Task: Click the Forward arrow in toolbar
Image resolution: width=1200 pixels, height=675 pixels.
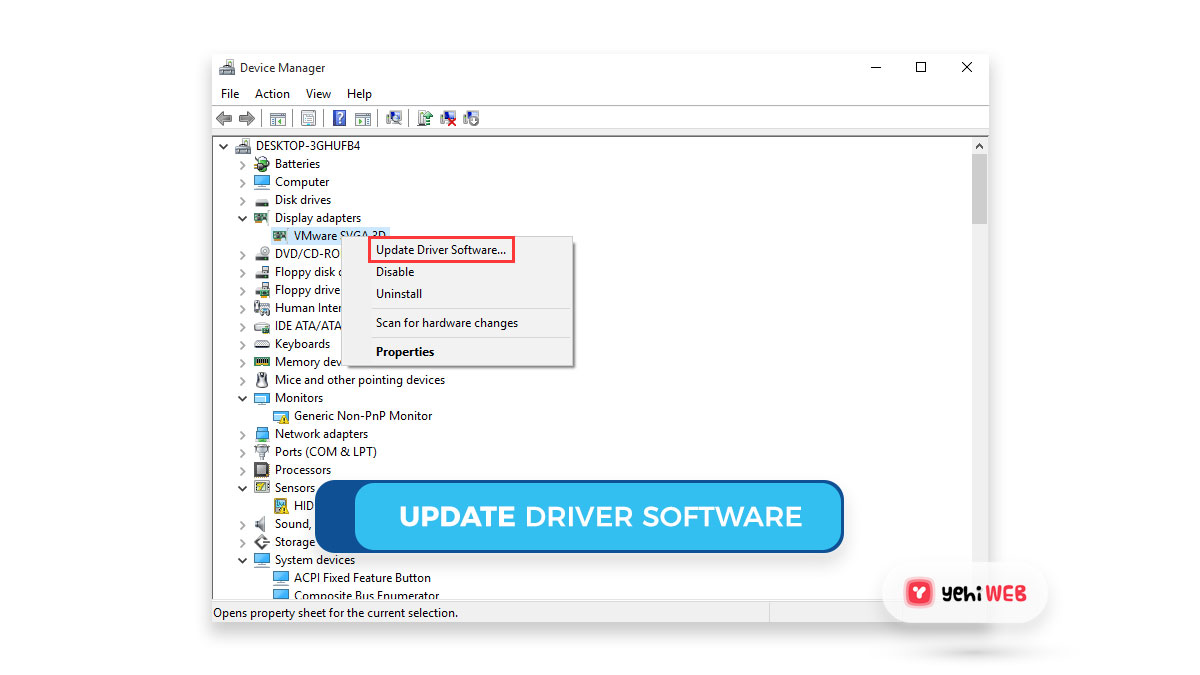Action: (246, 118)
